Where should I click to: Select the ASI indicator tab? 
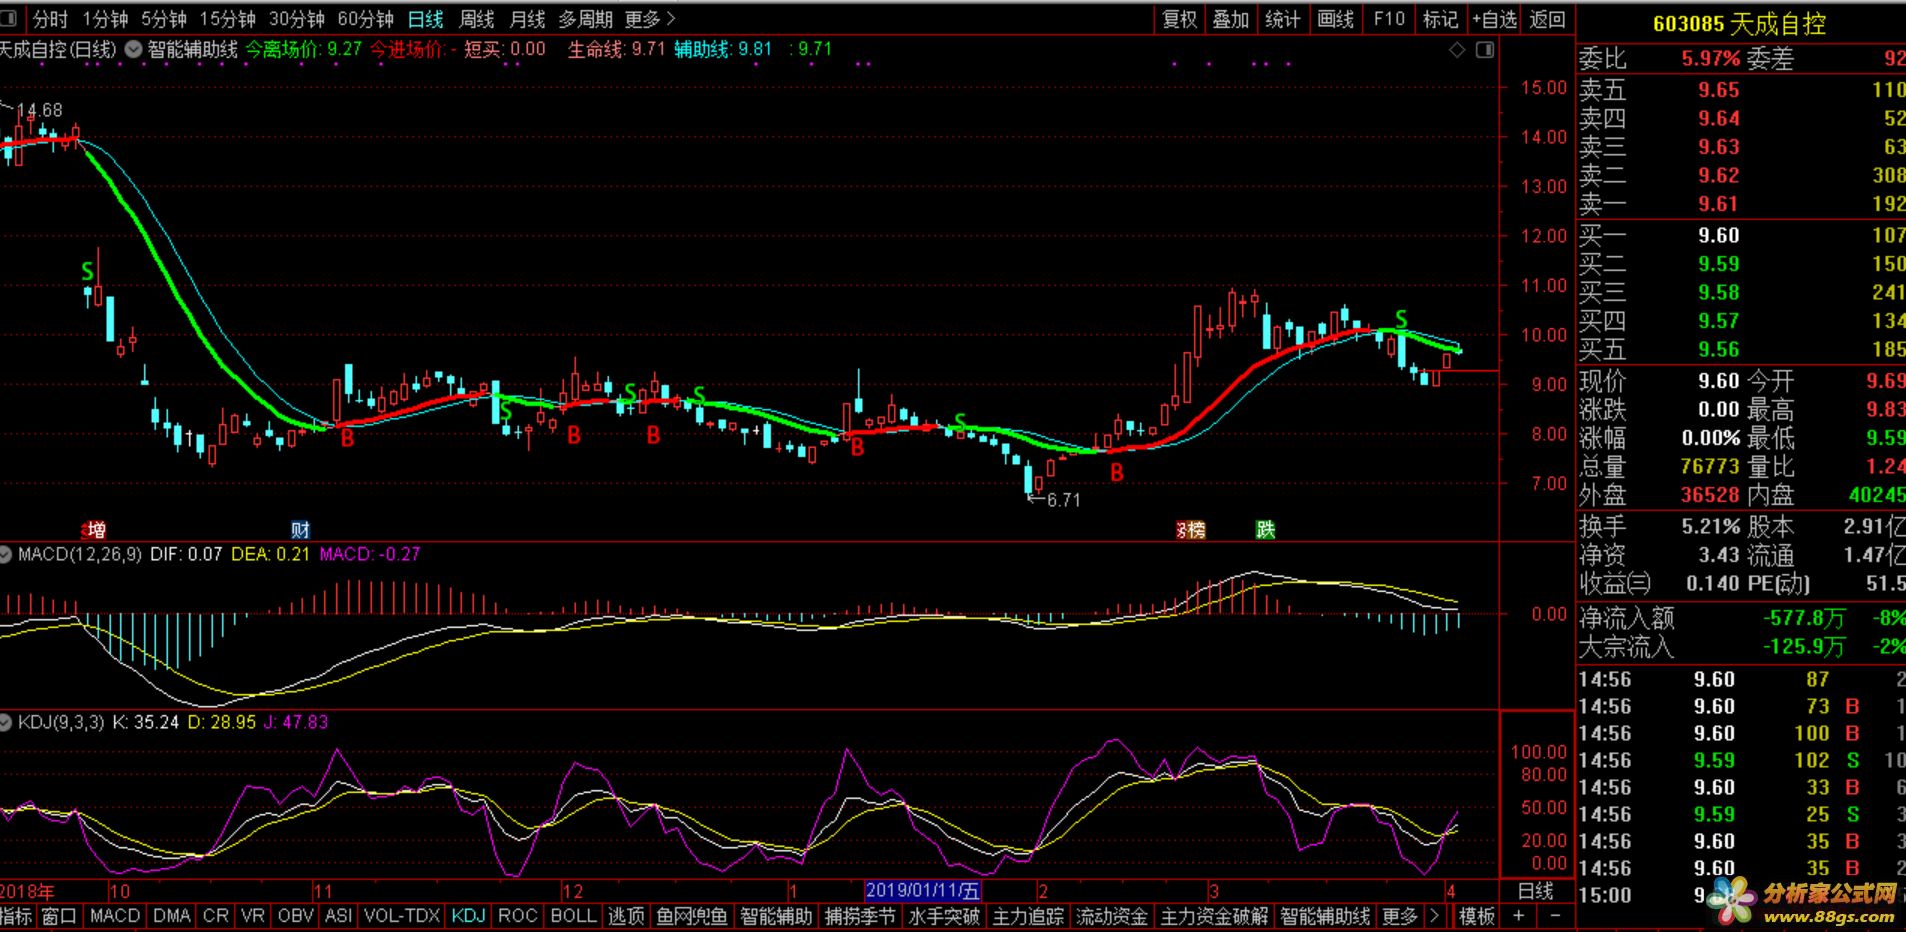click(x=339, y=916)
